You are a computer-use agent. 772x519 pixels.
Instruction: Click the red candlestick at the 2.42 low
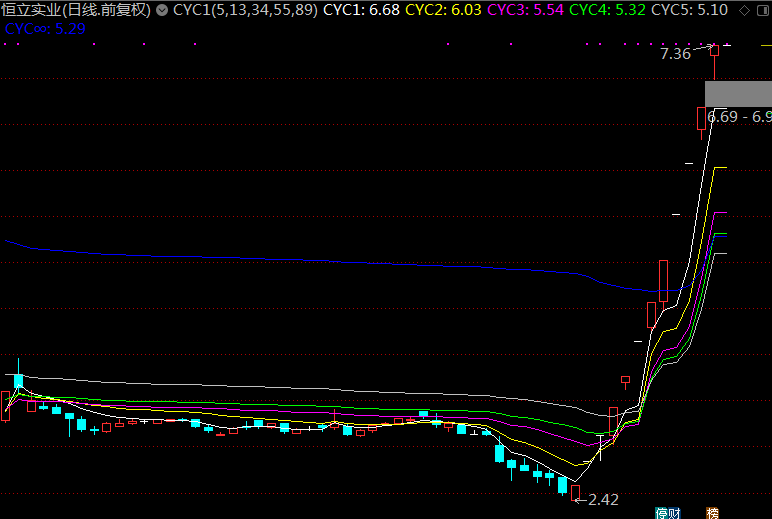(x=575, y=491)
